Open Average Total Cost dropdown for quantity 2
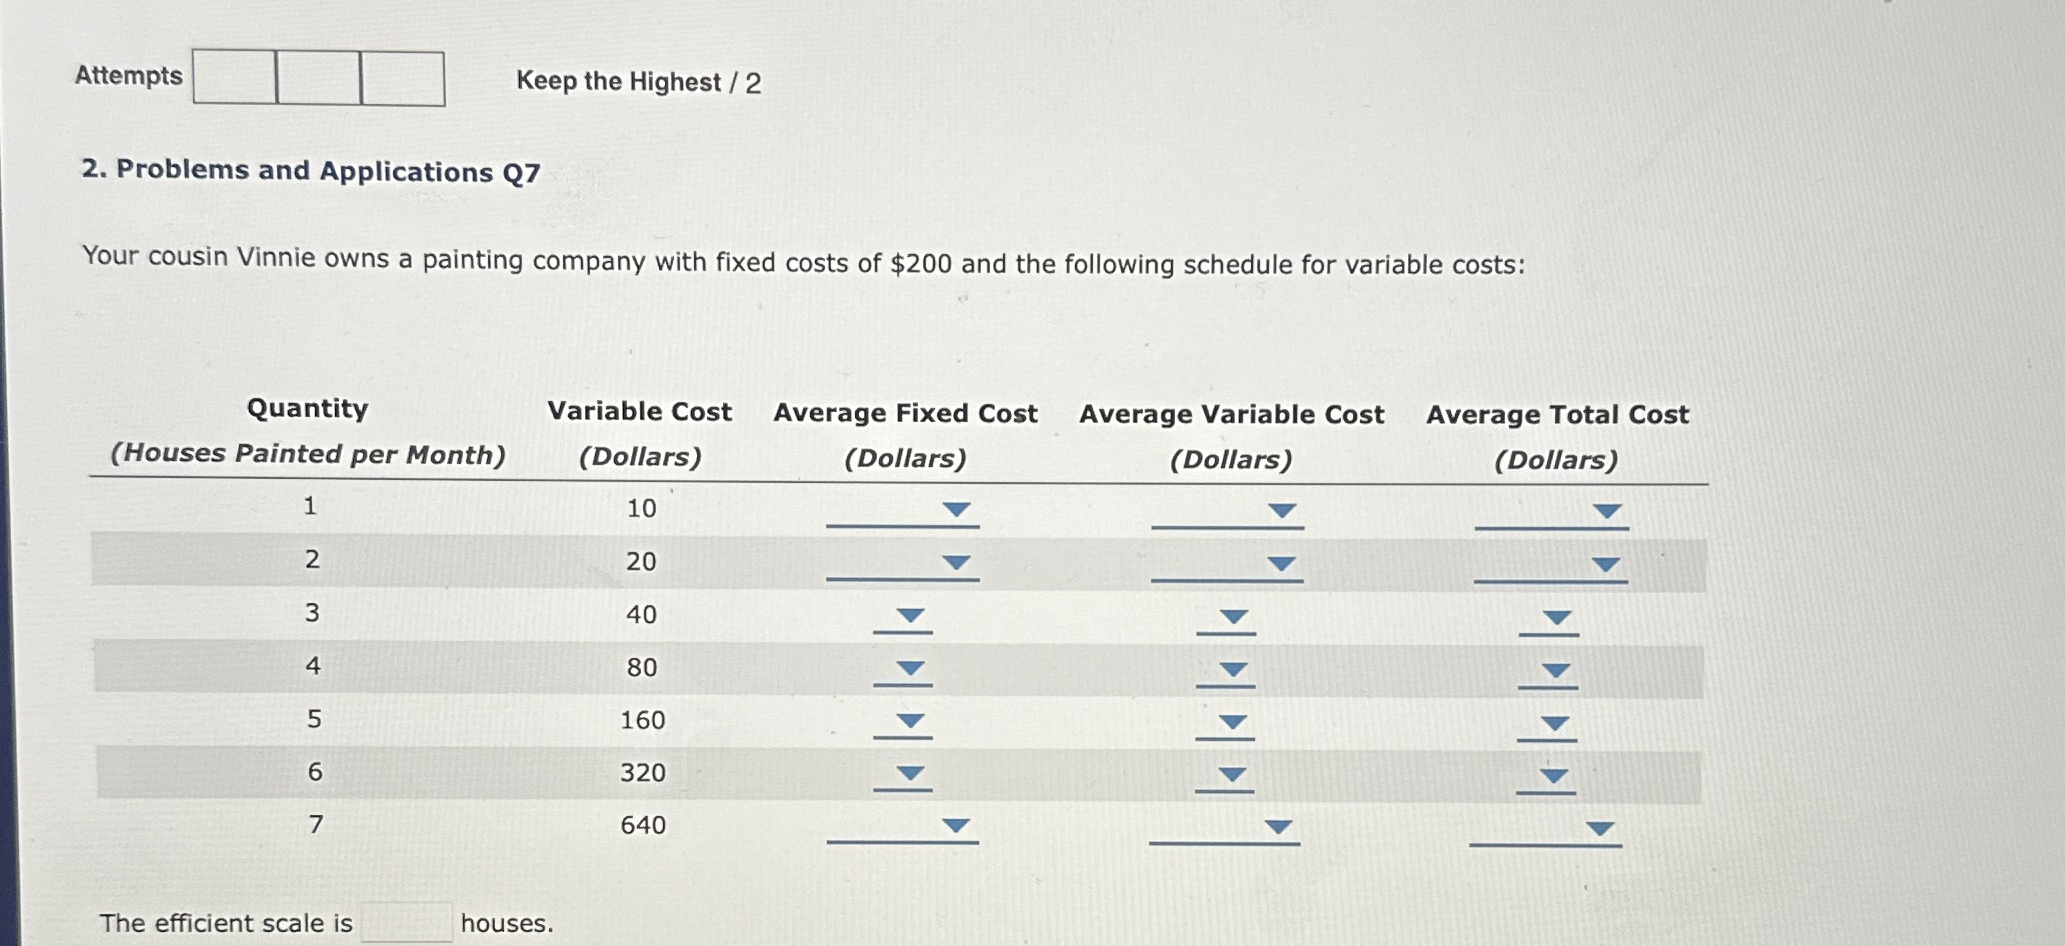 (1607, 563)
